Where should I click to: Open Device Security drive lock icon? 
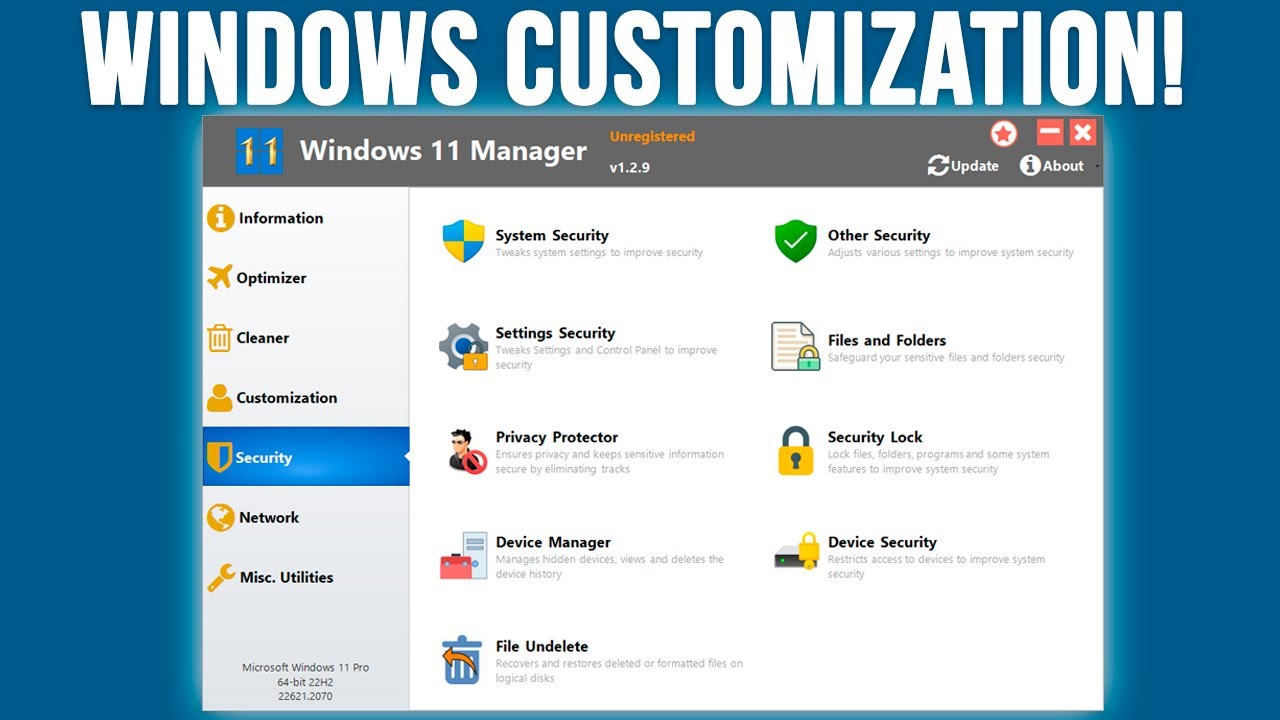click(797, 552)
